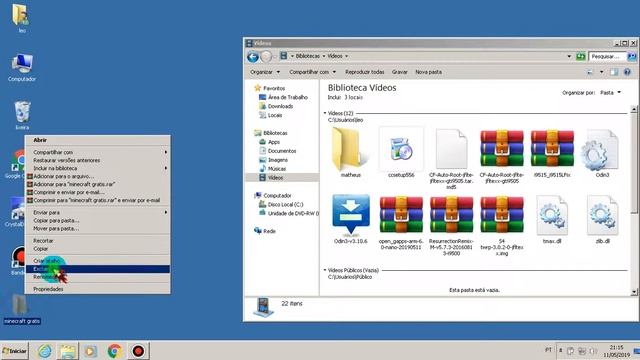This screenshot has height=360, width=640.
Task: Choose Mover para pasta… in context menu
Action: tap(98, 229)
